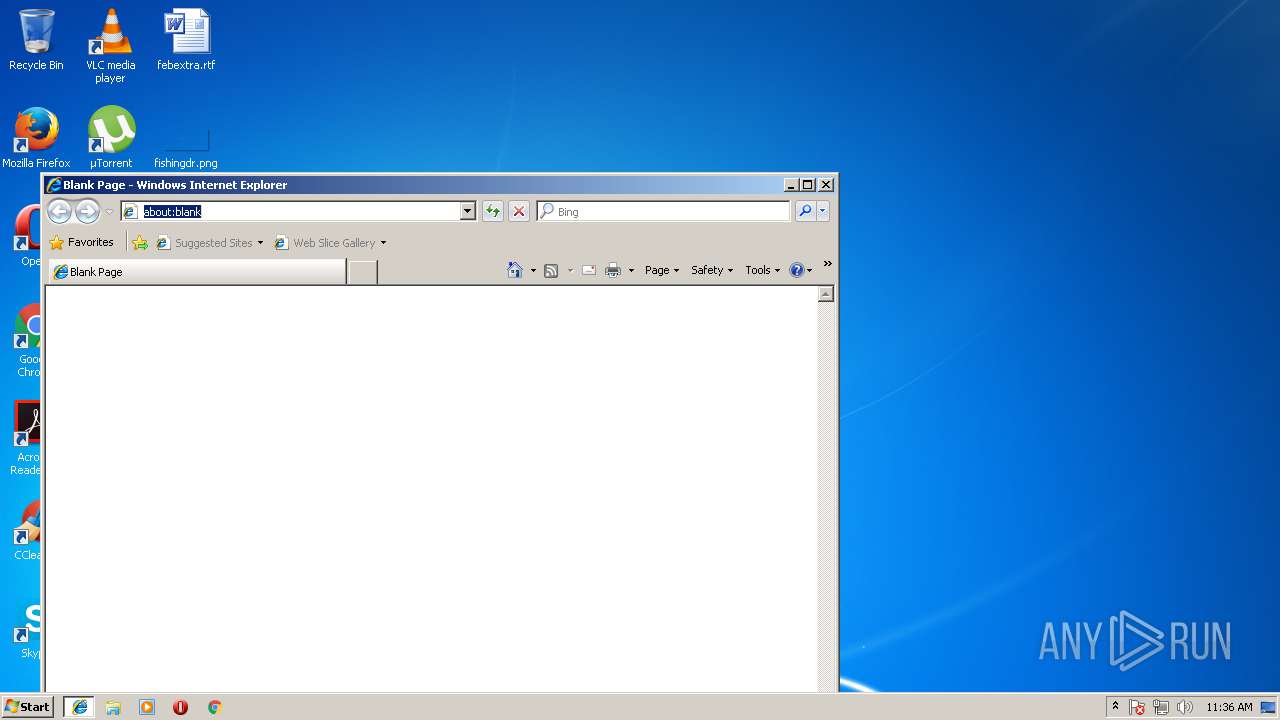
Task: Open the search provider options dropdown
Action: pos(823,211)
